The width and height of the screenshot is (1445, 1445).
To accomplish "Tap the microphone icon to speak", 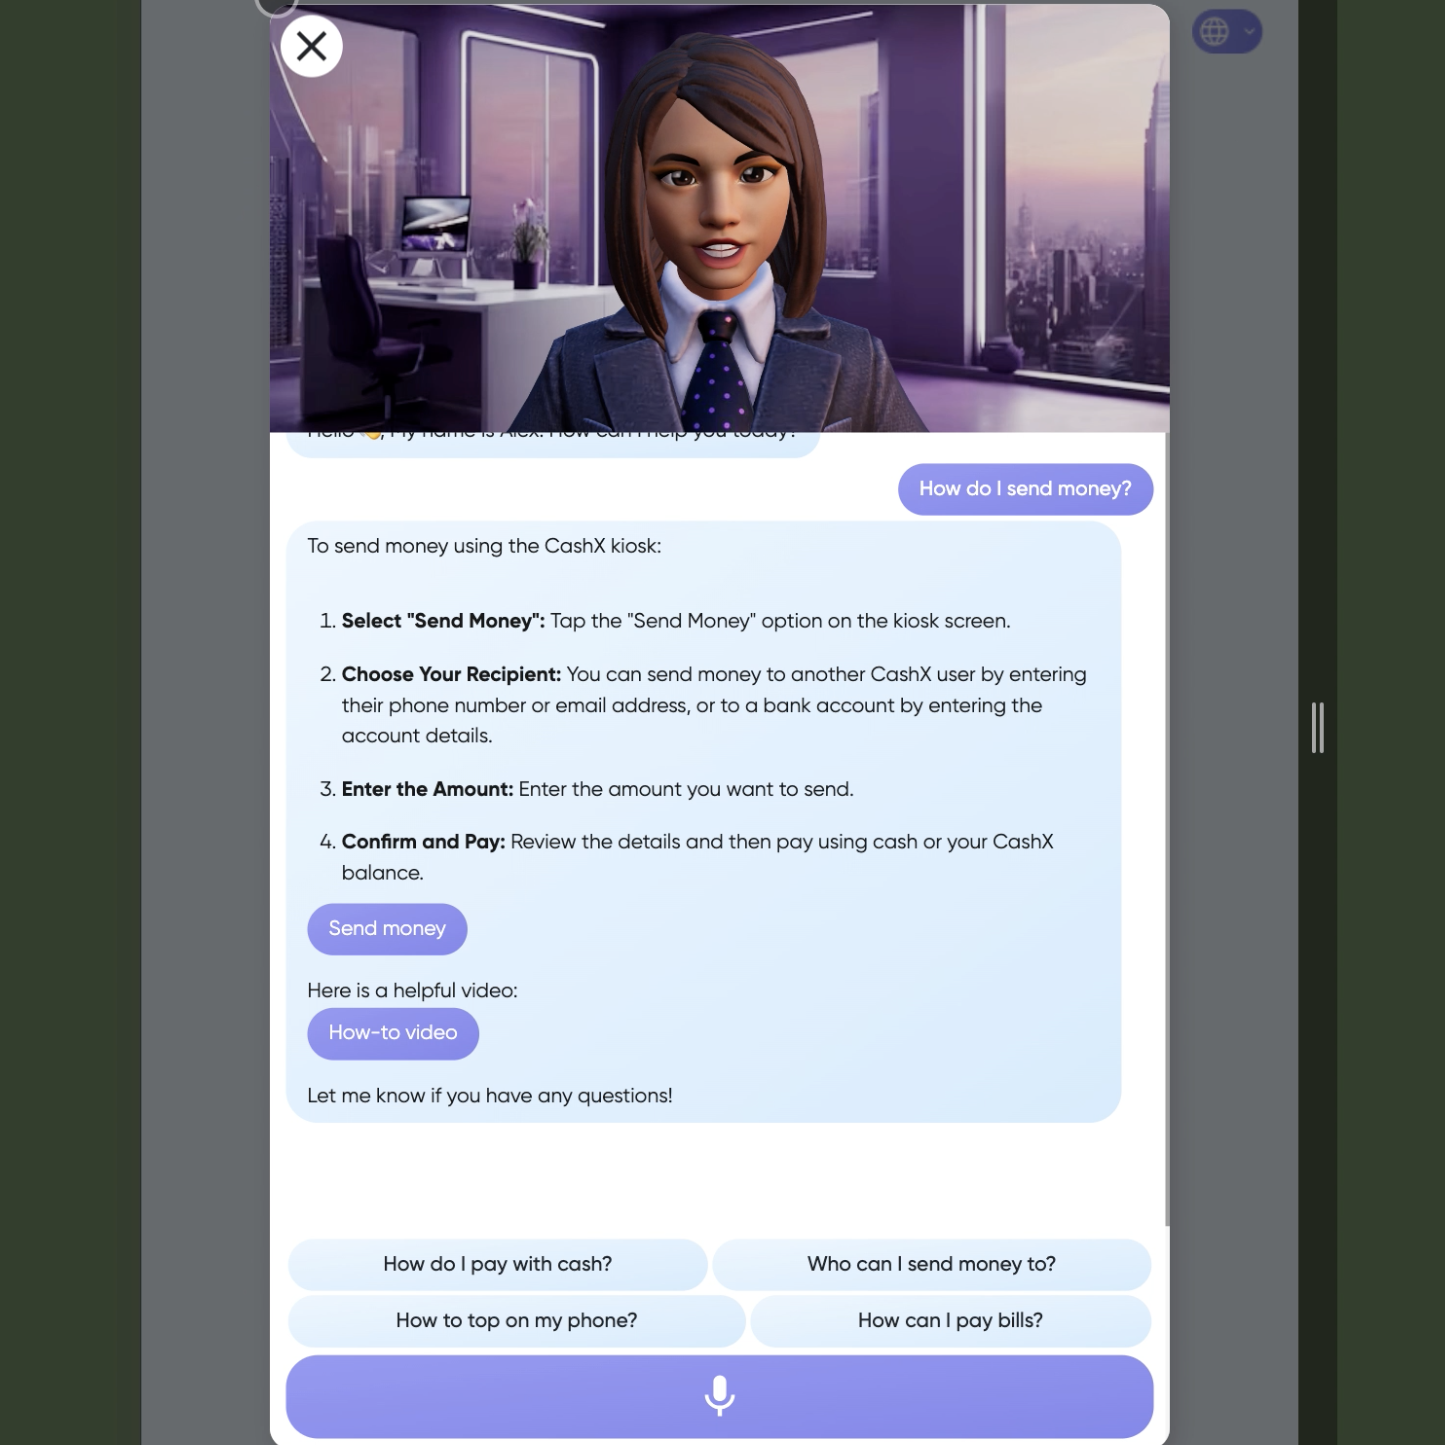I will click(x=719, y=1396).
